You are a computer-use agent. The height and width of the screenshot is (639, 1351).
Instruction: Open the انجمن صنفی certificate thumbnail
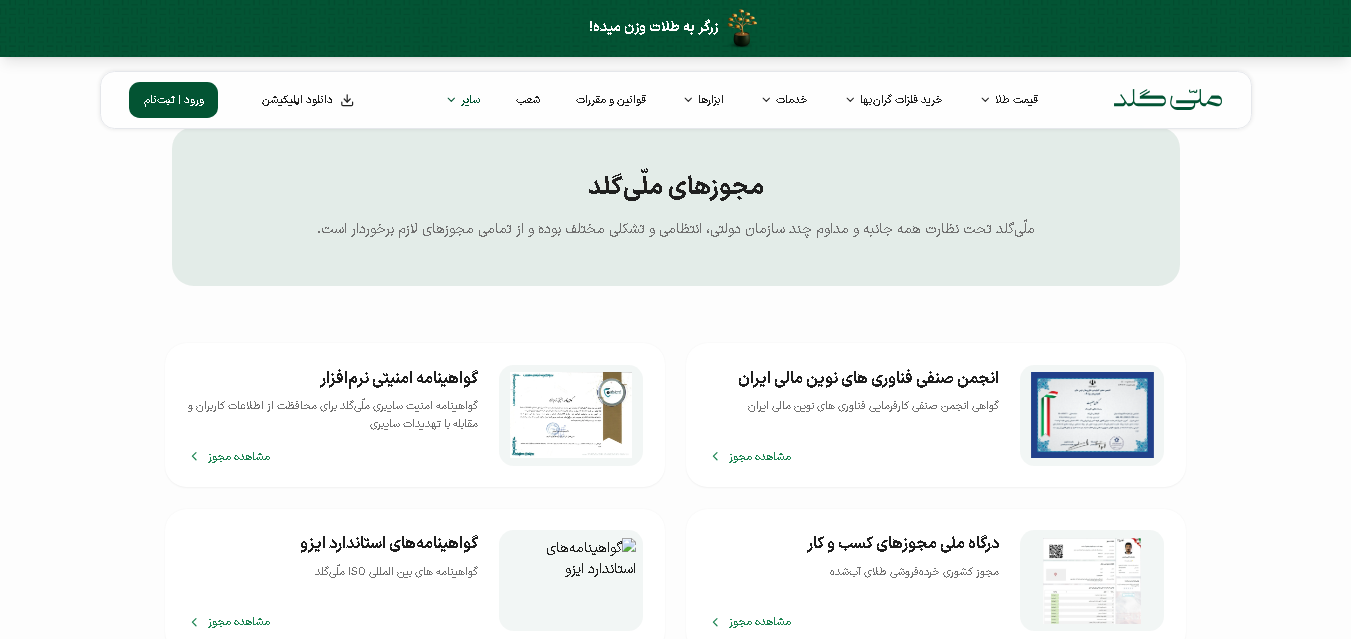tap(1092, 415)
